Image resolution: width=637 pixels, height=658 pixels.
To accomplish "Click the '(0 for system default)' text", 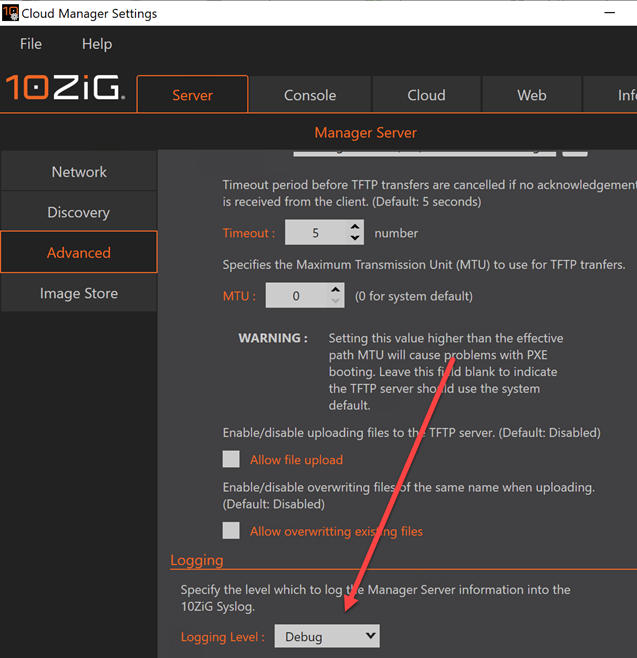I will pos(414,296).
